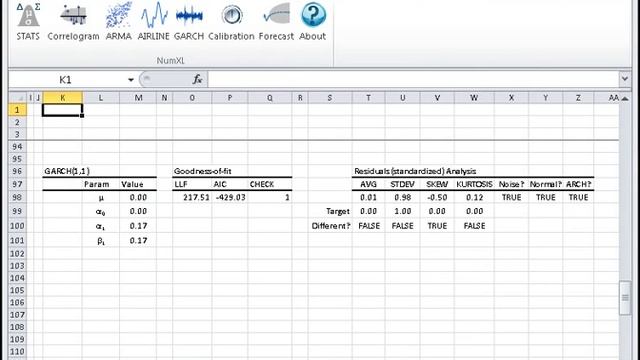Click the Different? label cell
The image size is (640, 360).
click(331, 226)
